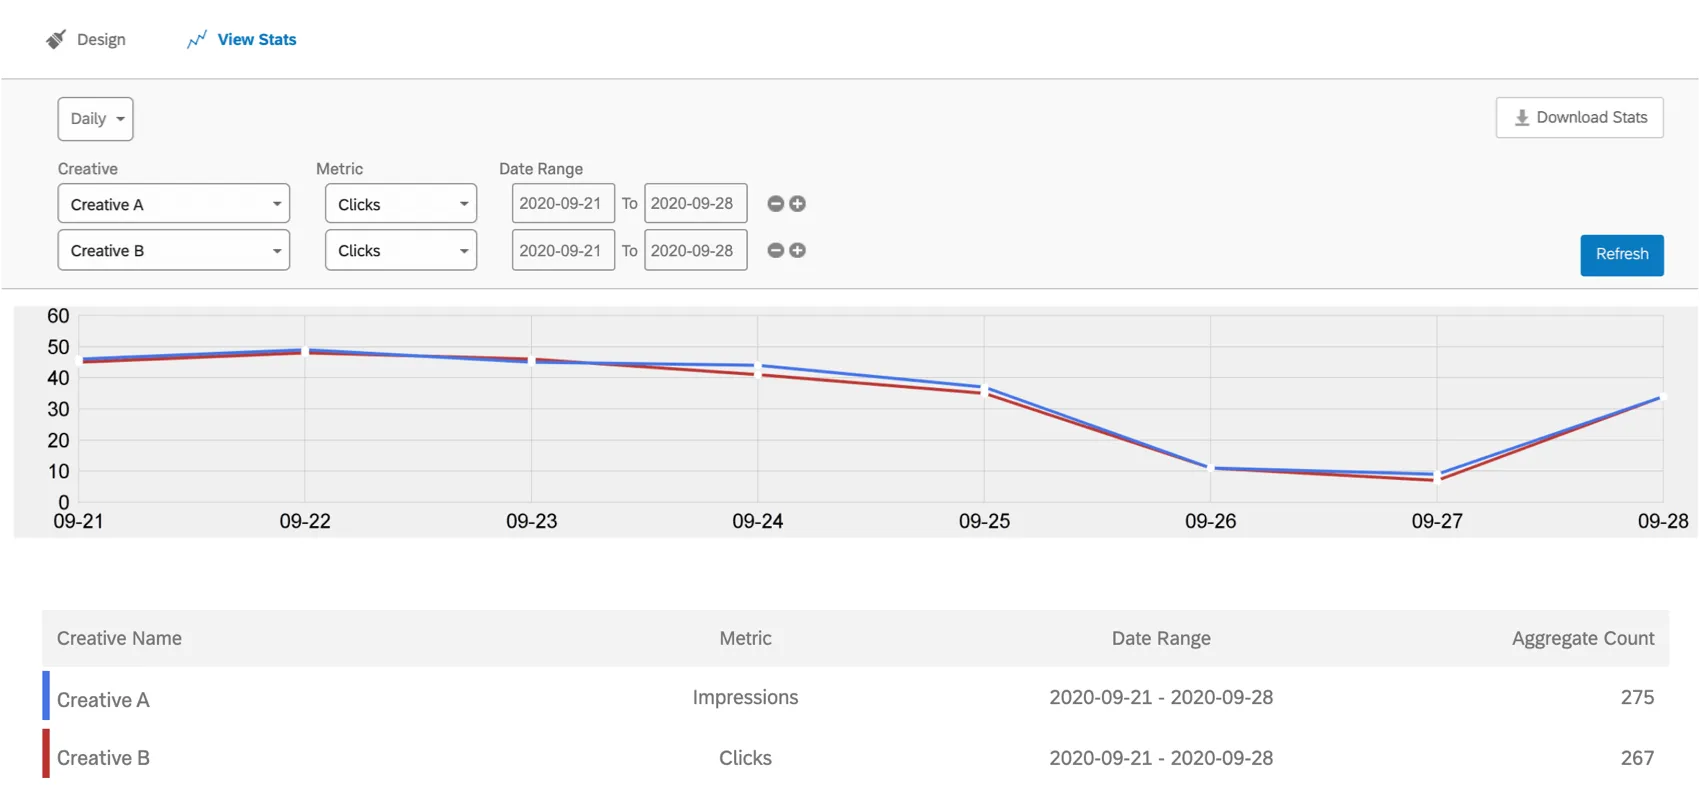Click the Refresh button

tap(1621, 254)
